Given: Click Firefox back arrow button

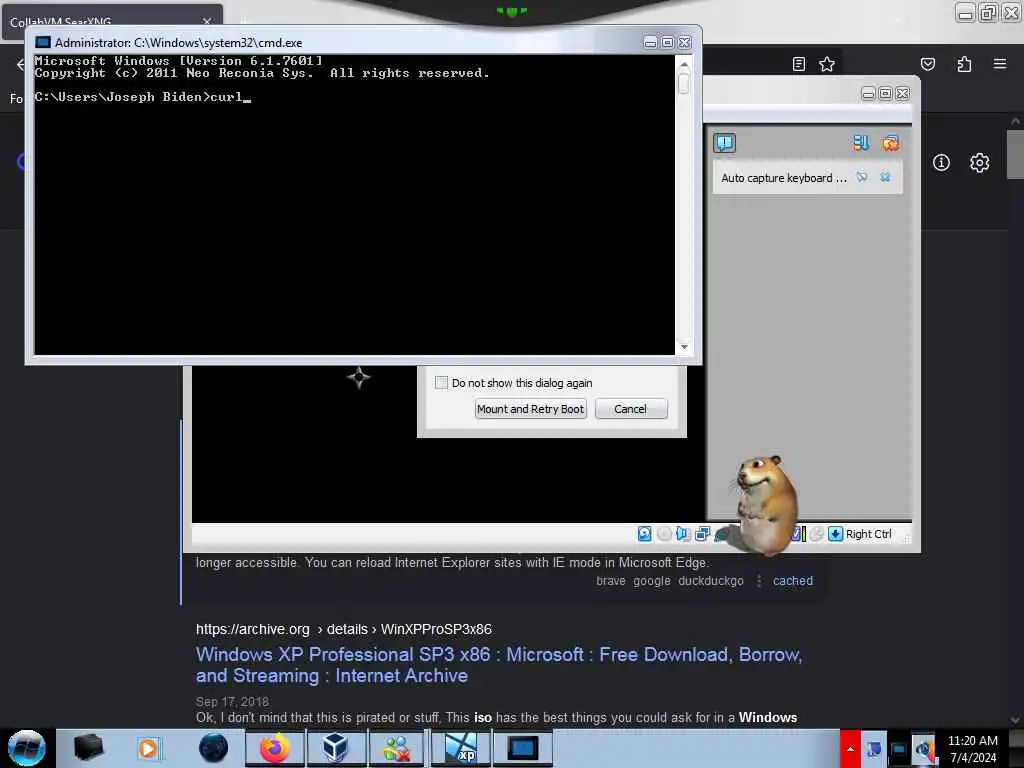Looking at the screenshot, I should (20, 64).
